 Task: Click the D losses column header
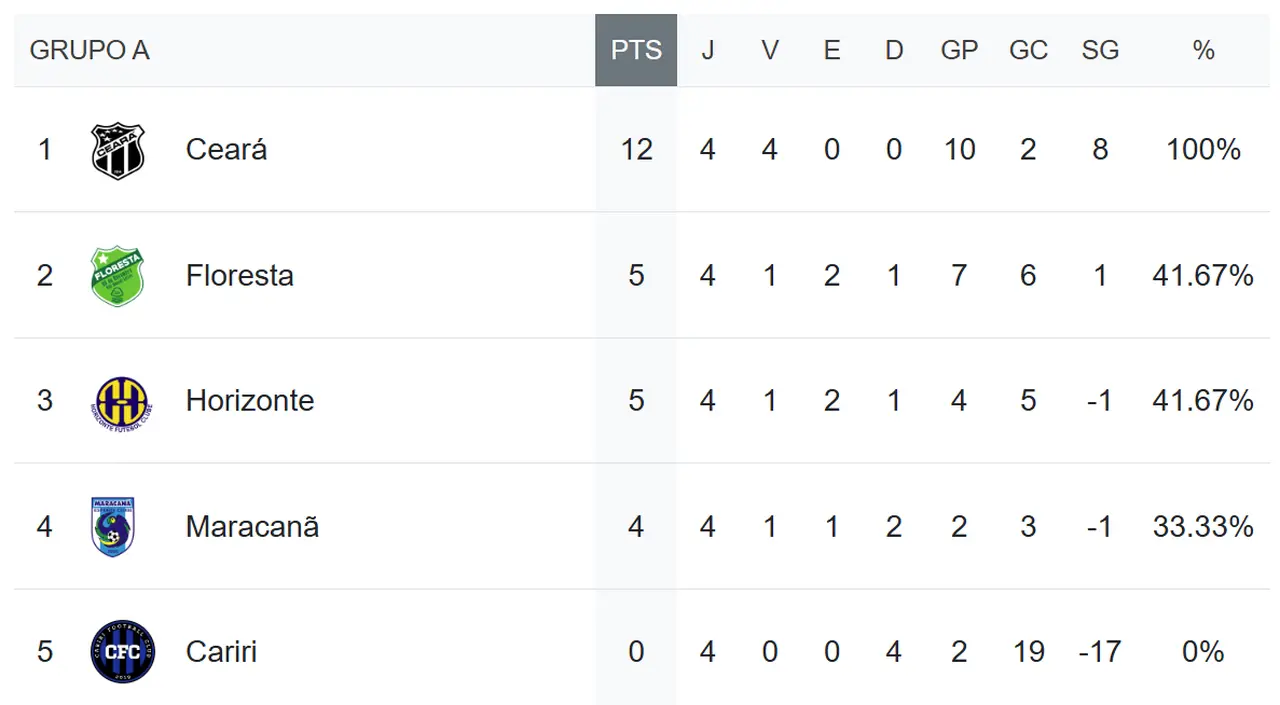pos(894,50)
